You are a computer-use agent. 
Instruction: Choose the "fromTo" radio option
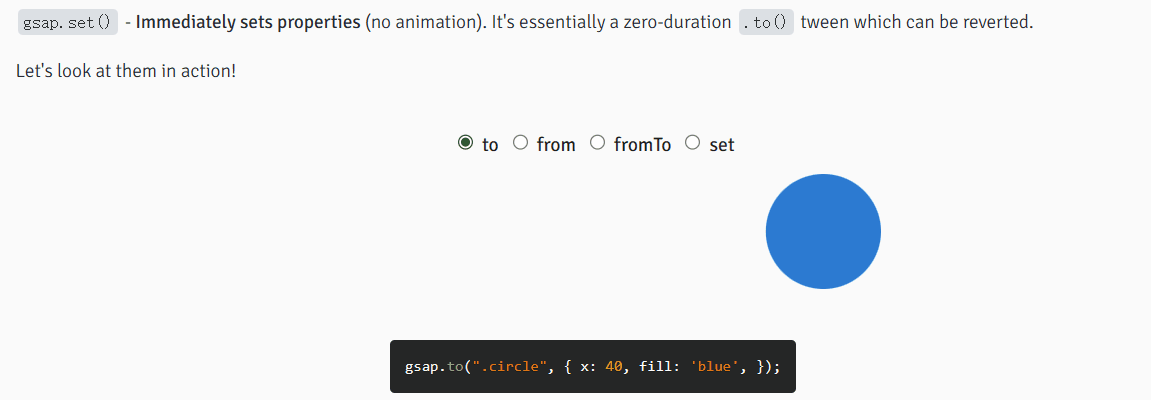pyautogui.click(x=597, y=143)
